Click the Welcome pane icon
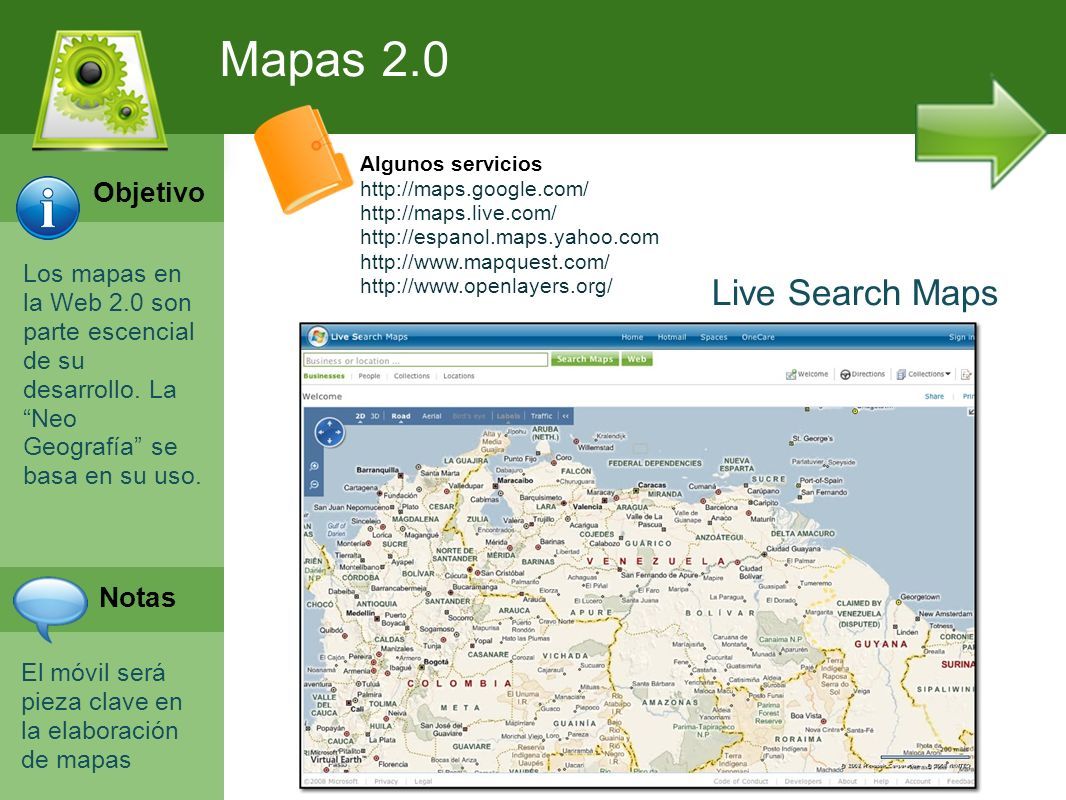 tap(791, 375)
